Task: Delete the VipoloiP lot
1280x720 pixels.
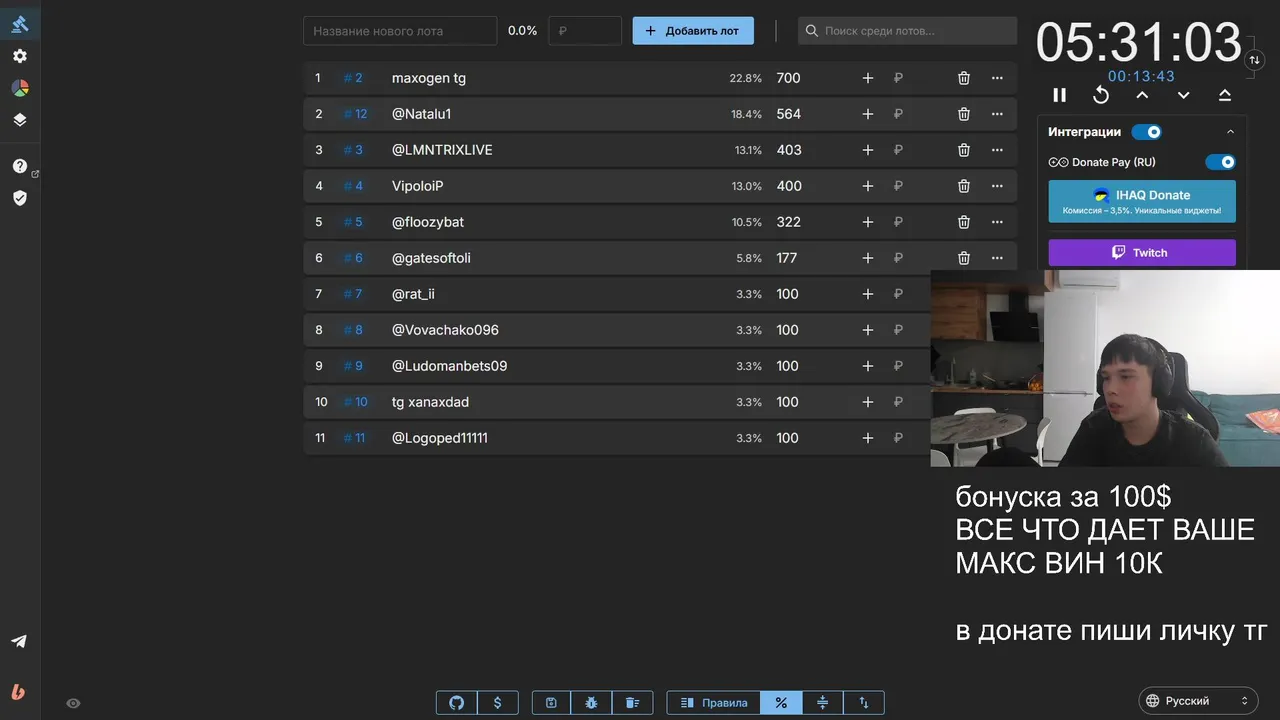Action: click(964, 186)
